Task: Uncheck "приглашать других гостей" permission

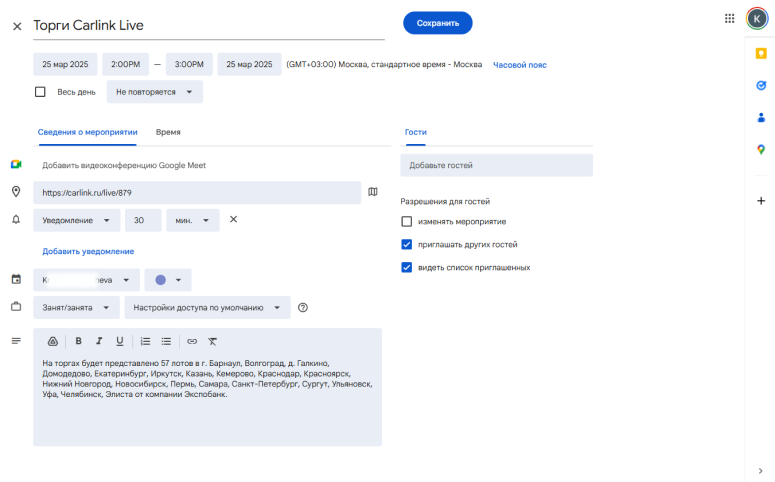Action: pos(406,244)
